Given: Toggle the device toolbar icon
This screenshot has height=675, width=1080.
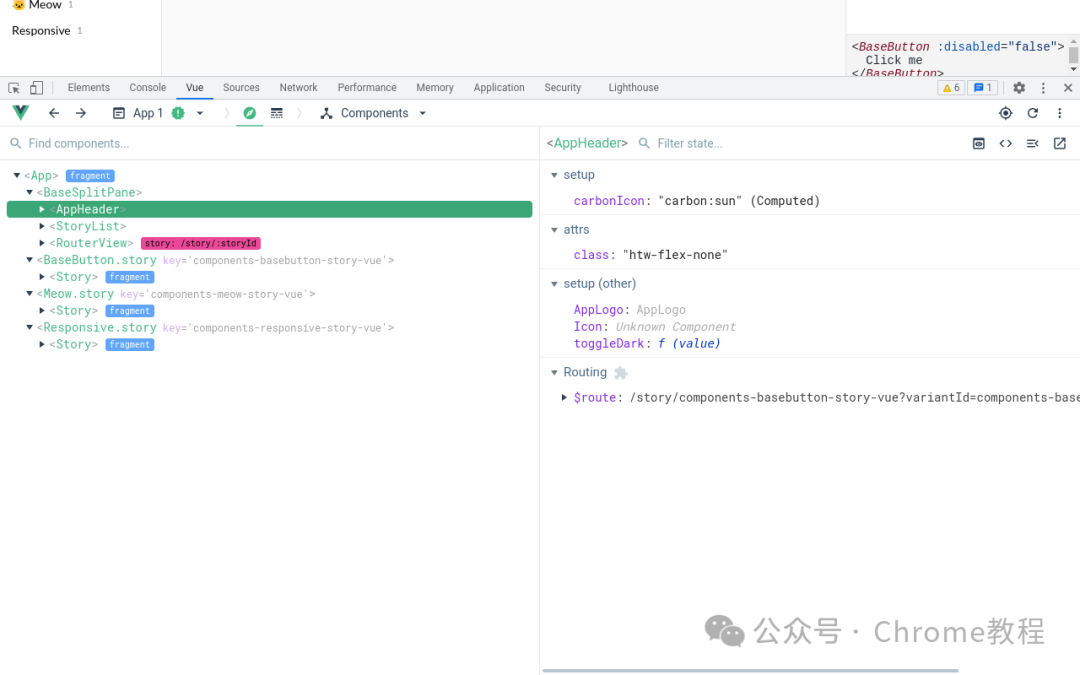Looking at the screenshot, I should tap(37, 88).
